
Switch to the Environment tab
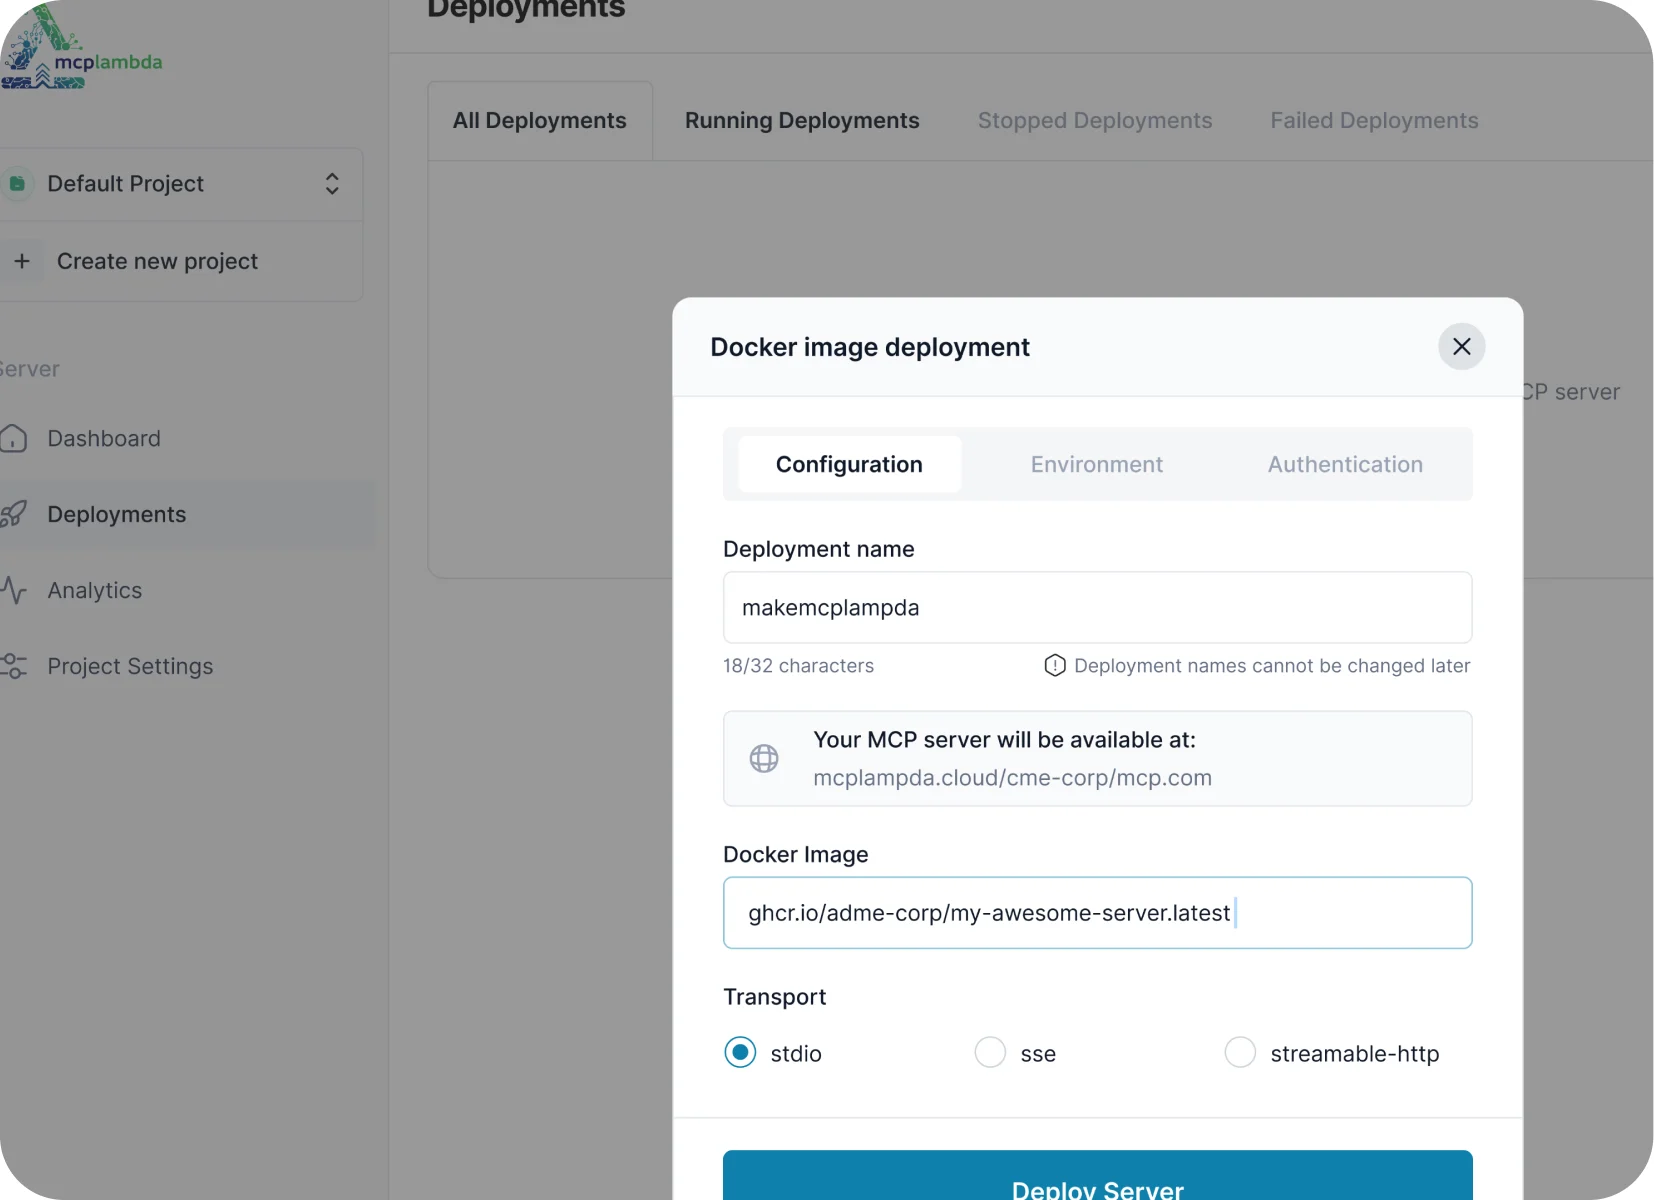(1096, 465)
